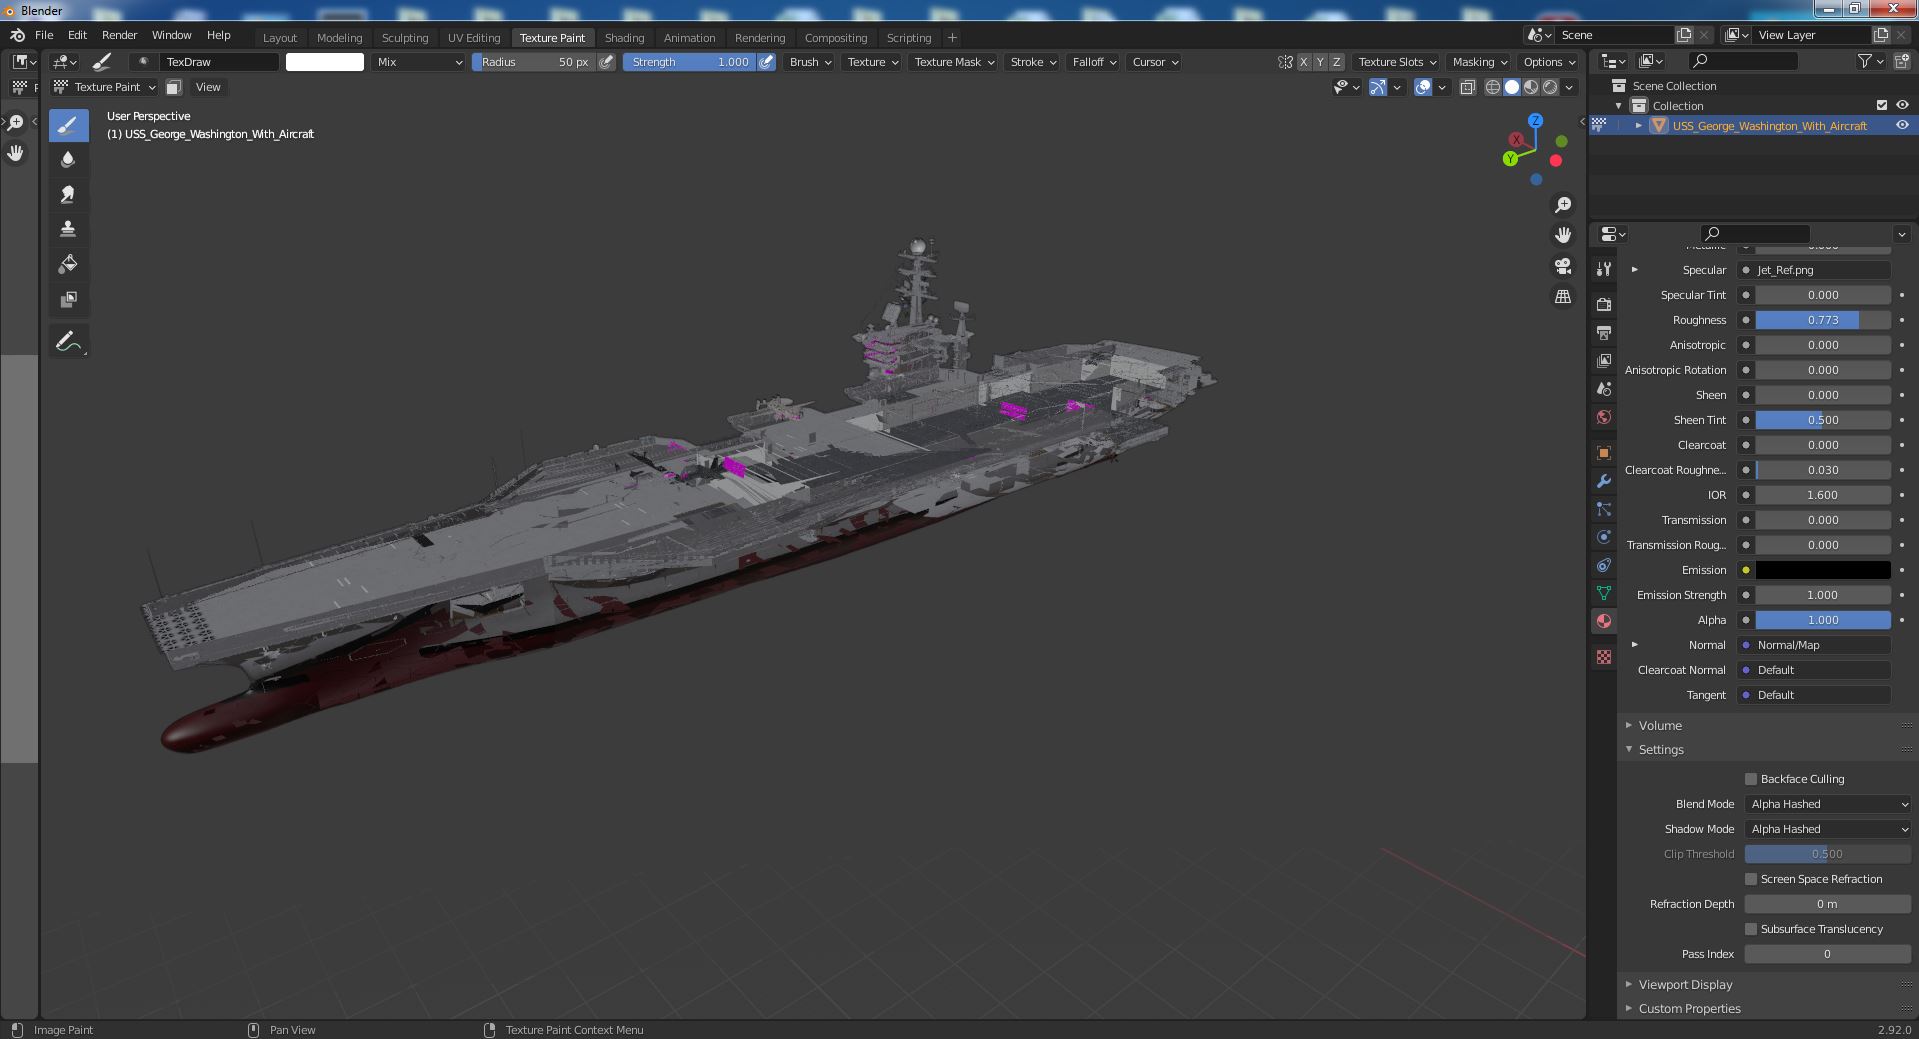
Task: Click the Roughness 0.773 slider
Action: (1823, 320)
